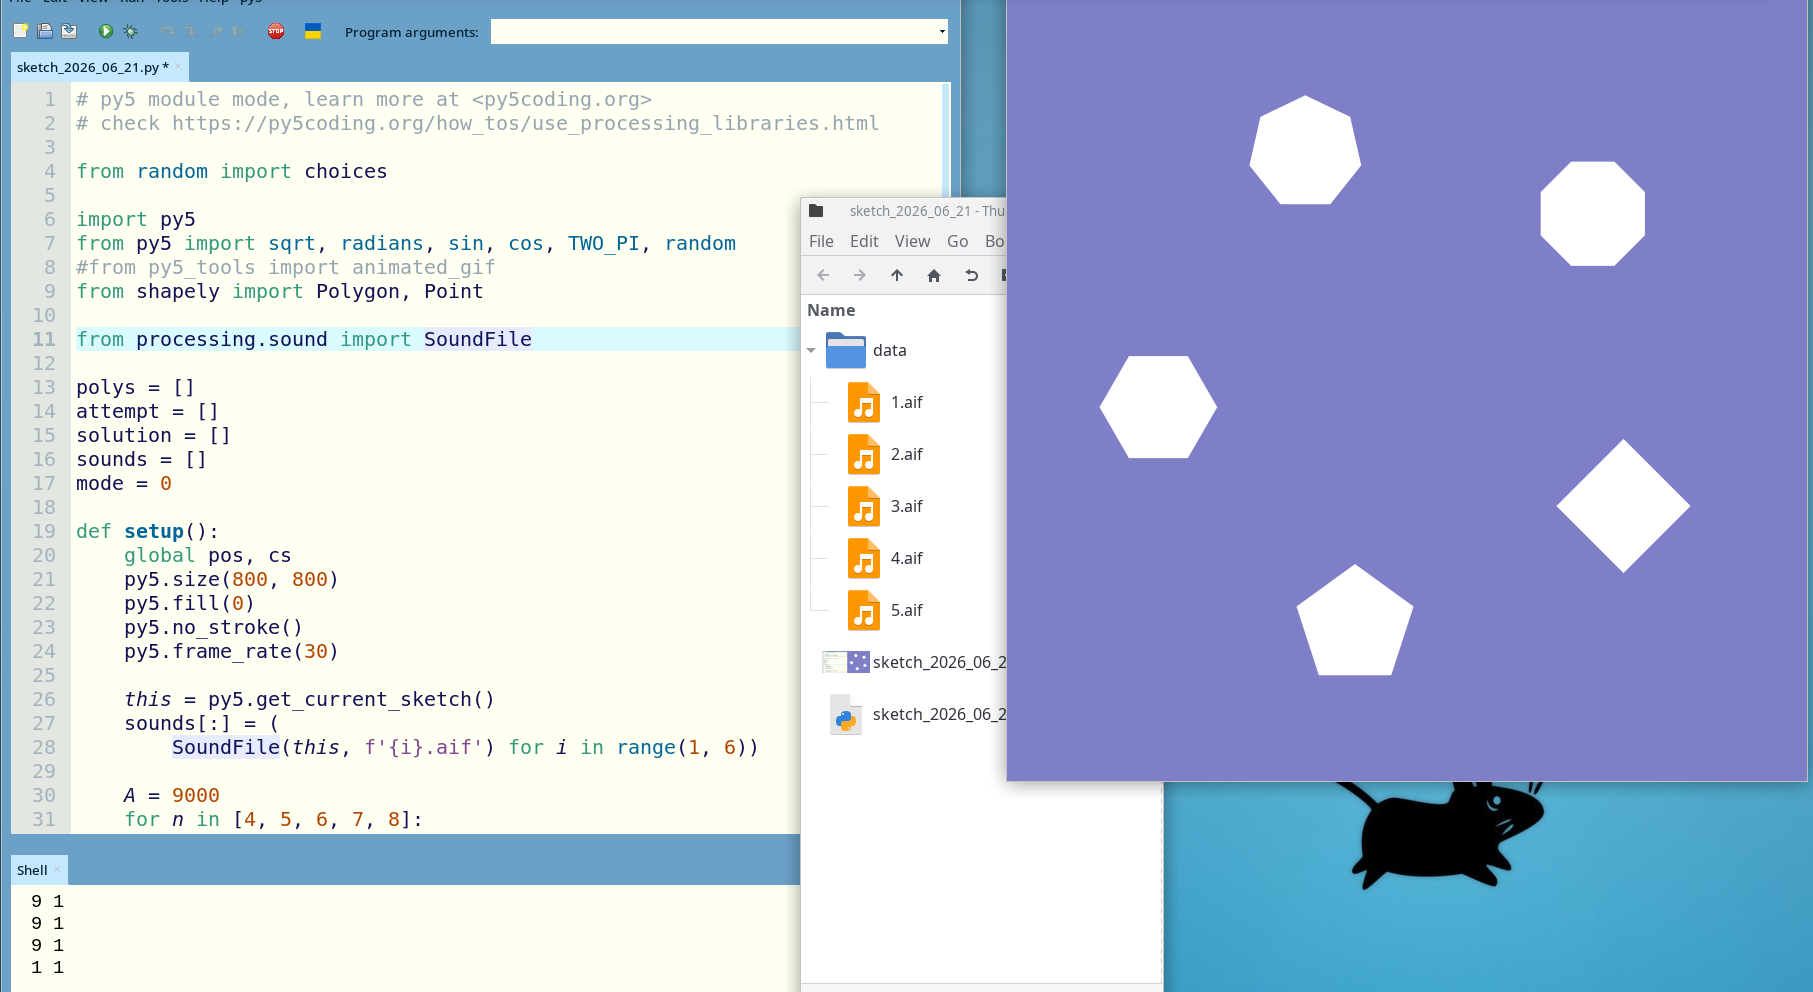This screenshot has width=1813, height=992.
Task: Reload the folder in file manager
Action: point(971,275)
